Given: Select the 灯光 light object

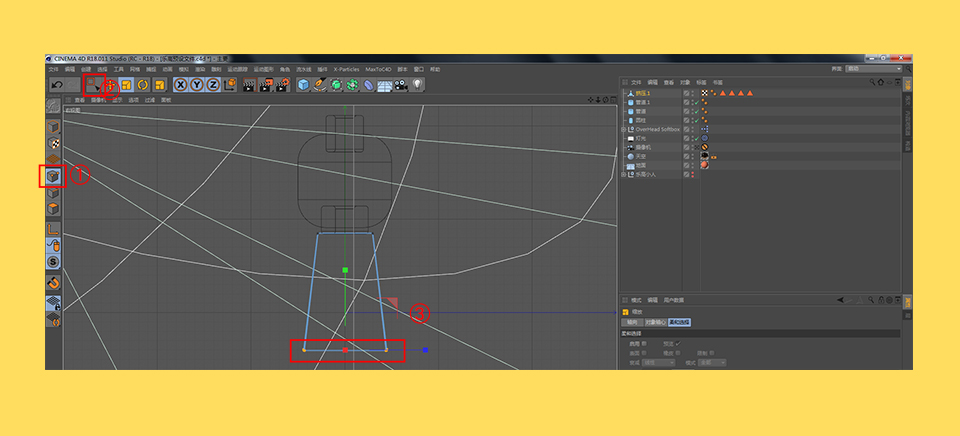Looking at the screenshot, I should 640,138.
